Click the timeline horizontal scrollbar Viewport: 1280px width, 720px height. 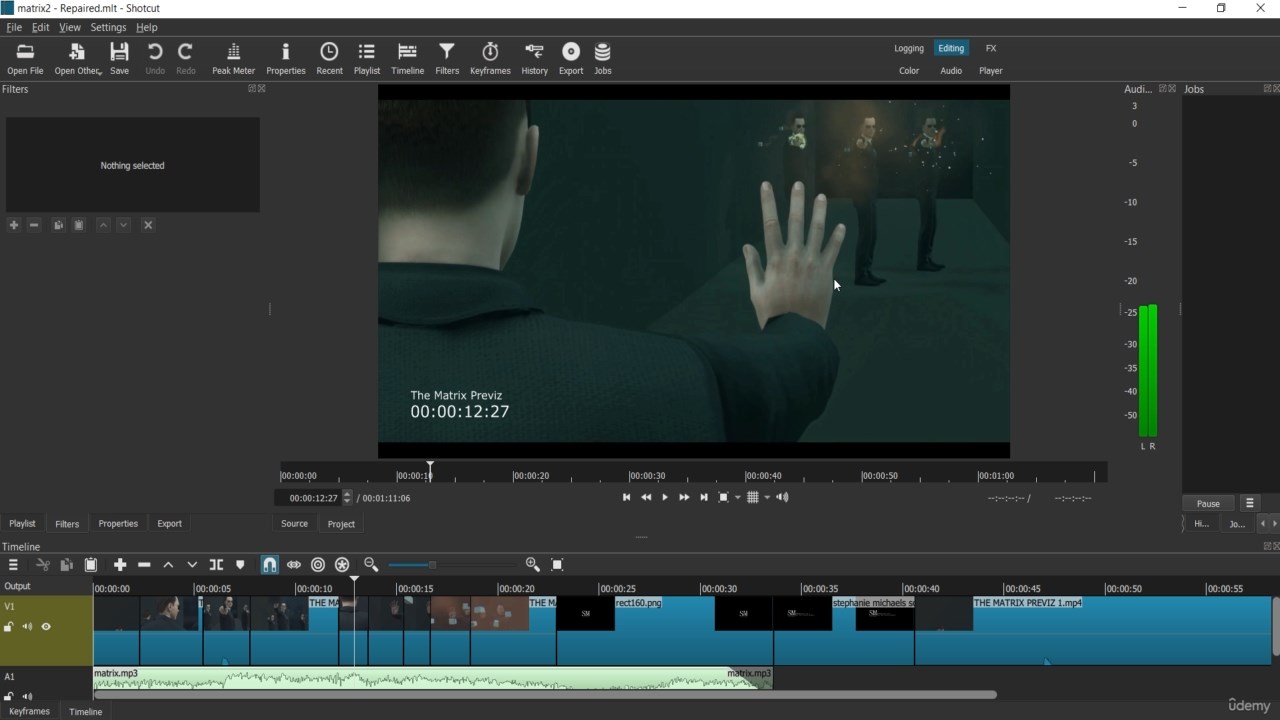pos(545,695)
